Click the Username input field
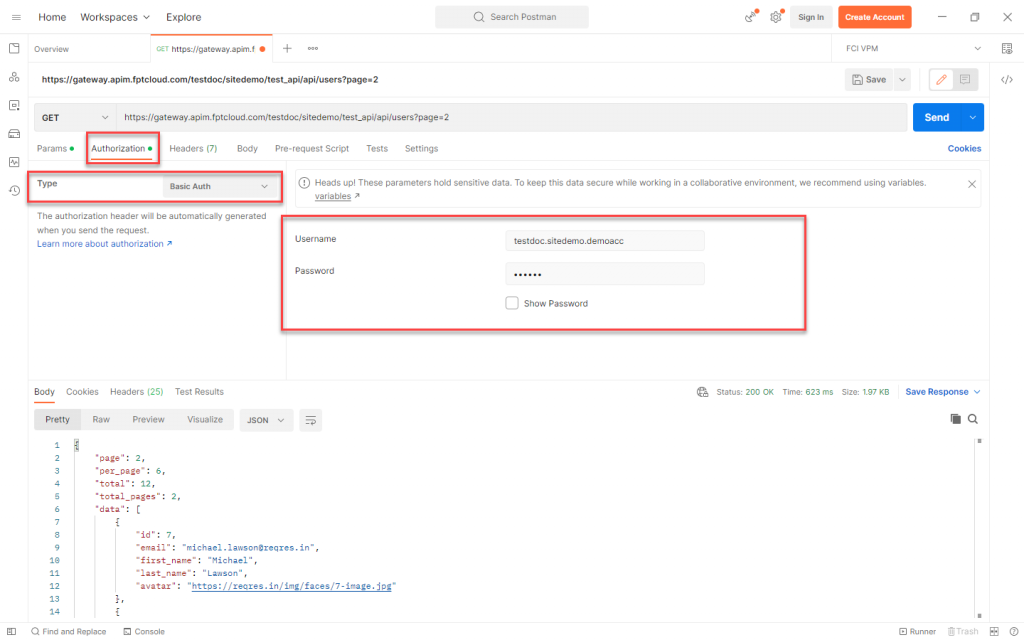The height and width of the screenshot is (640, 1024). 604,240
